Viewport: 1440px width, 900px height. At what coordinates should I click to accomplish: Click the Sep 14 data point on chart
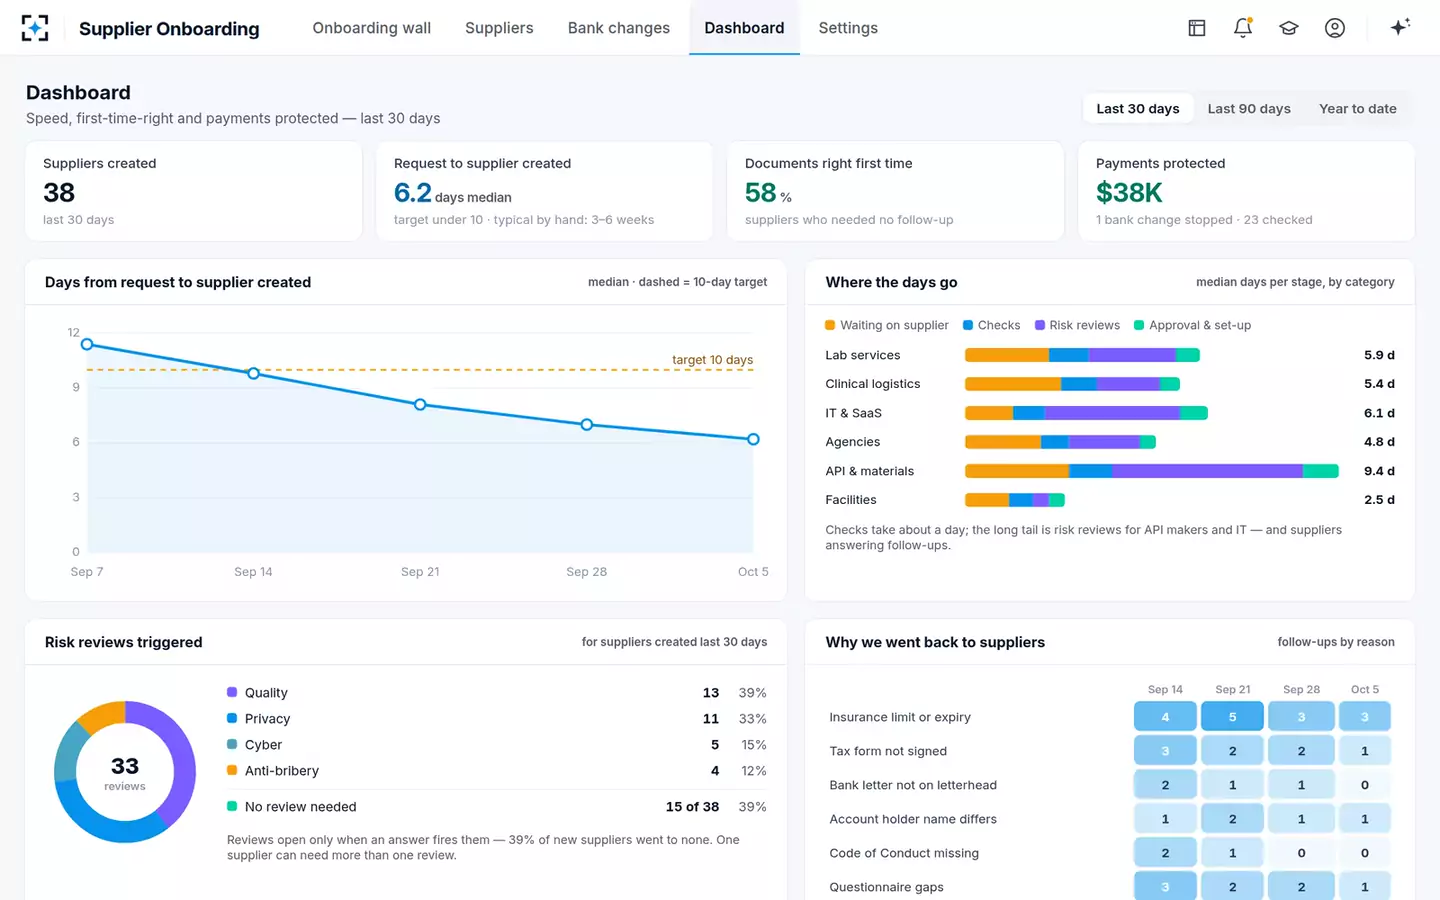(253, 373)
